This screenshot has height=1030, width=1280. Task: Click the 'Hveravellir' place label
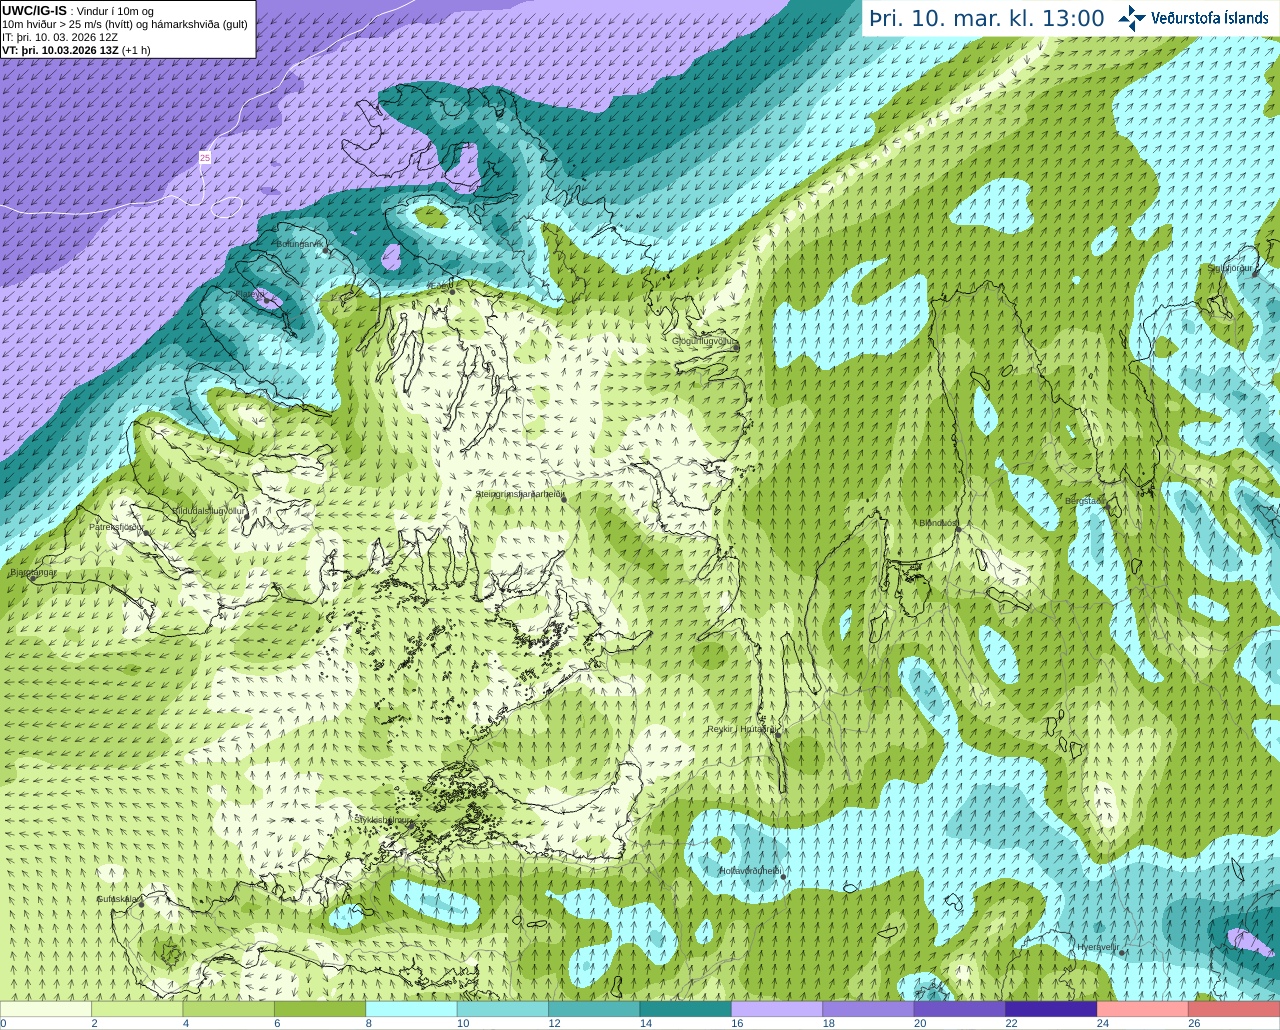pyautogui.click(x=1097, y=947)
